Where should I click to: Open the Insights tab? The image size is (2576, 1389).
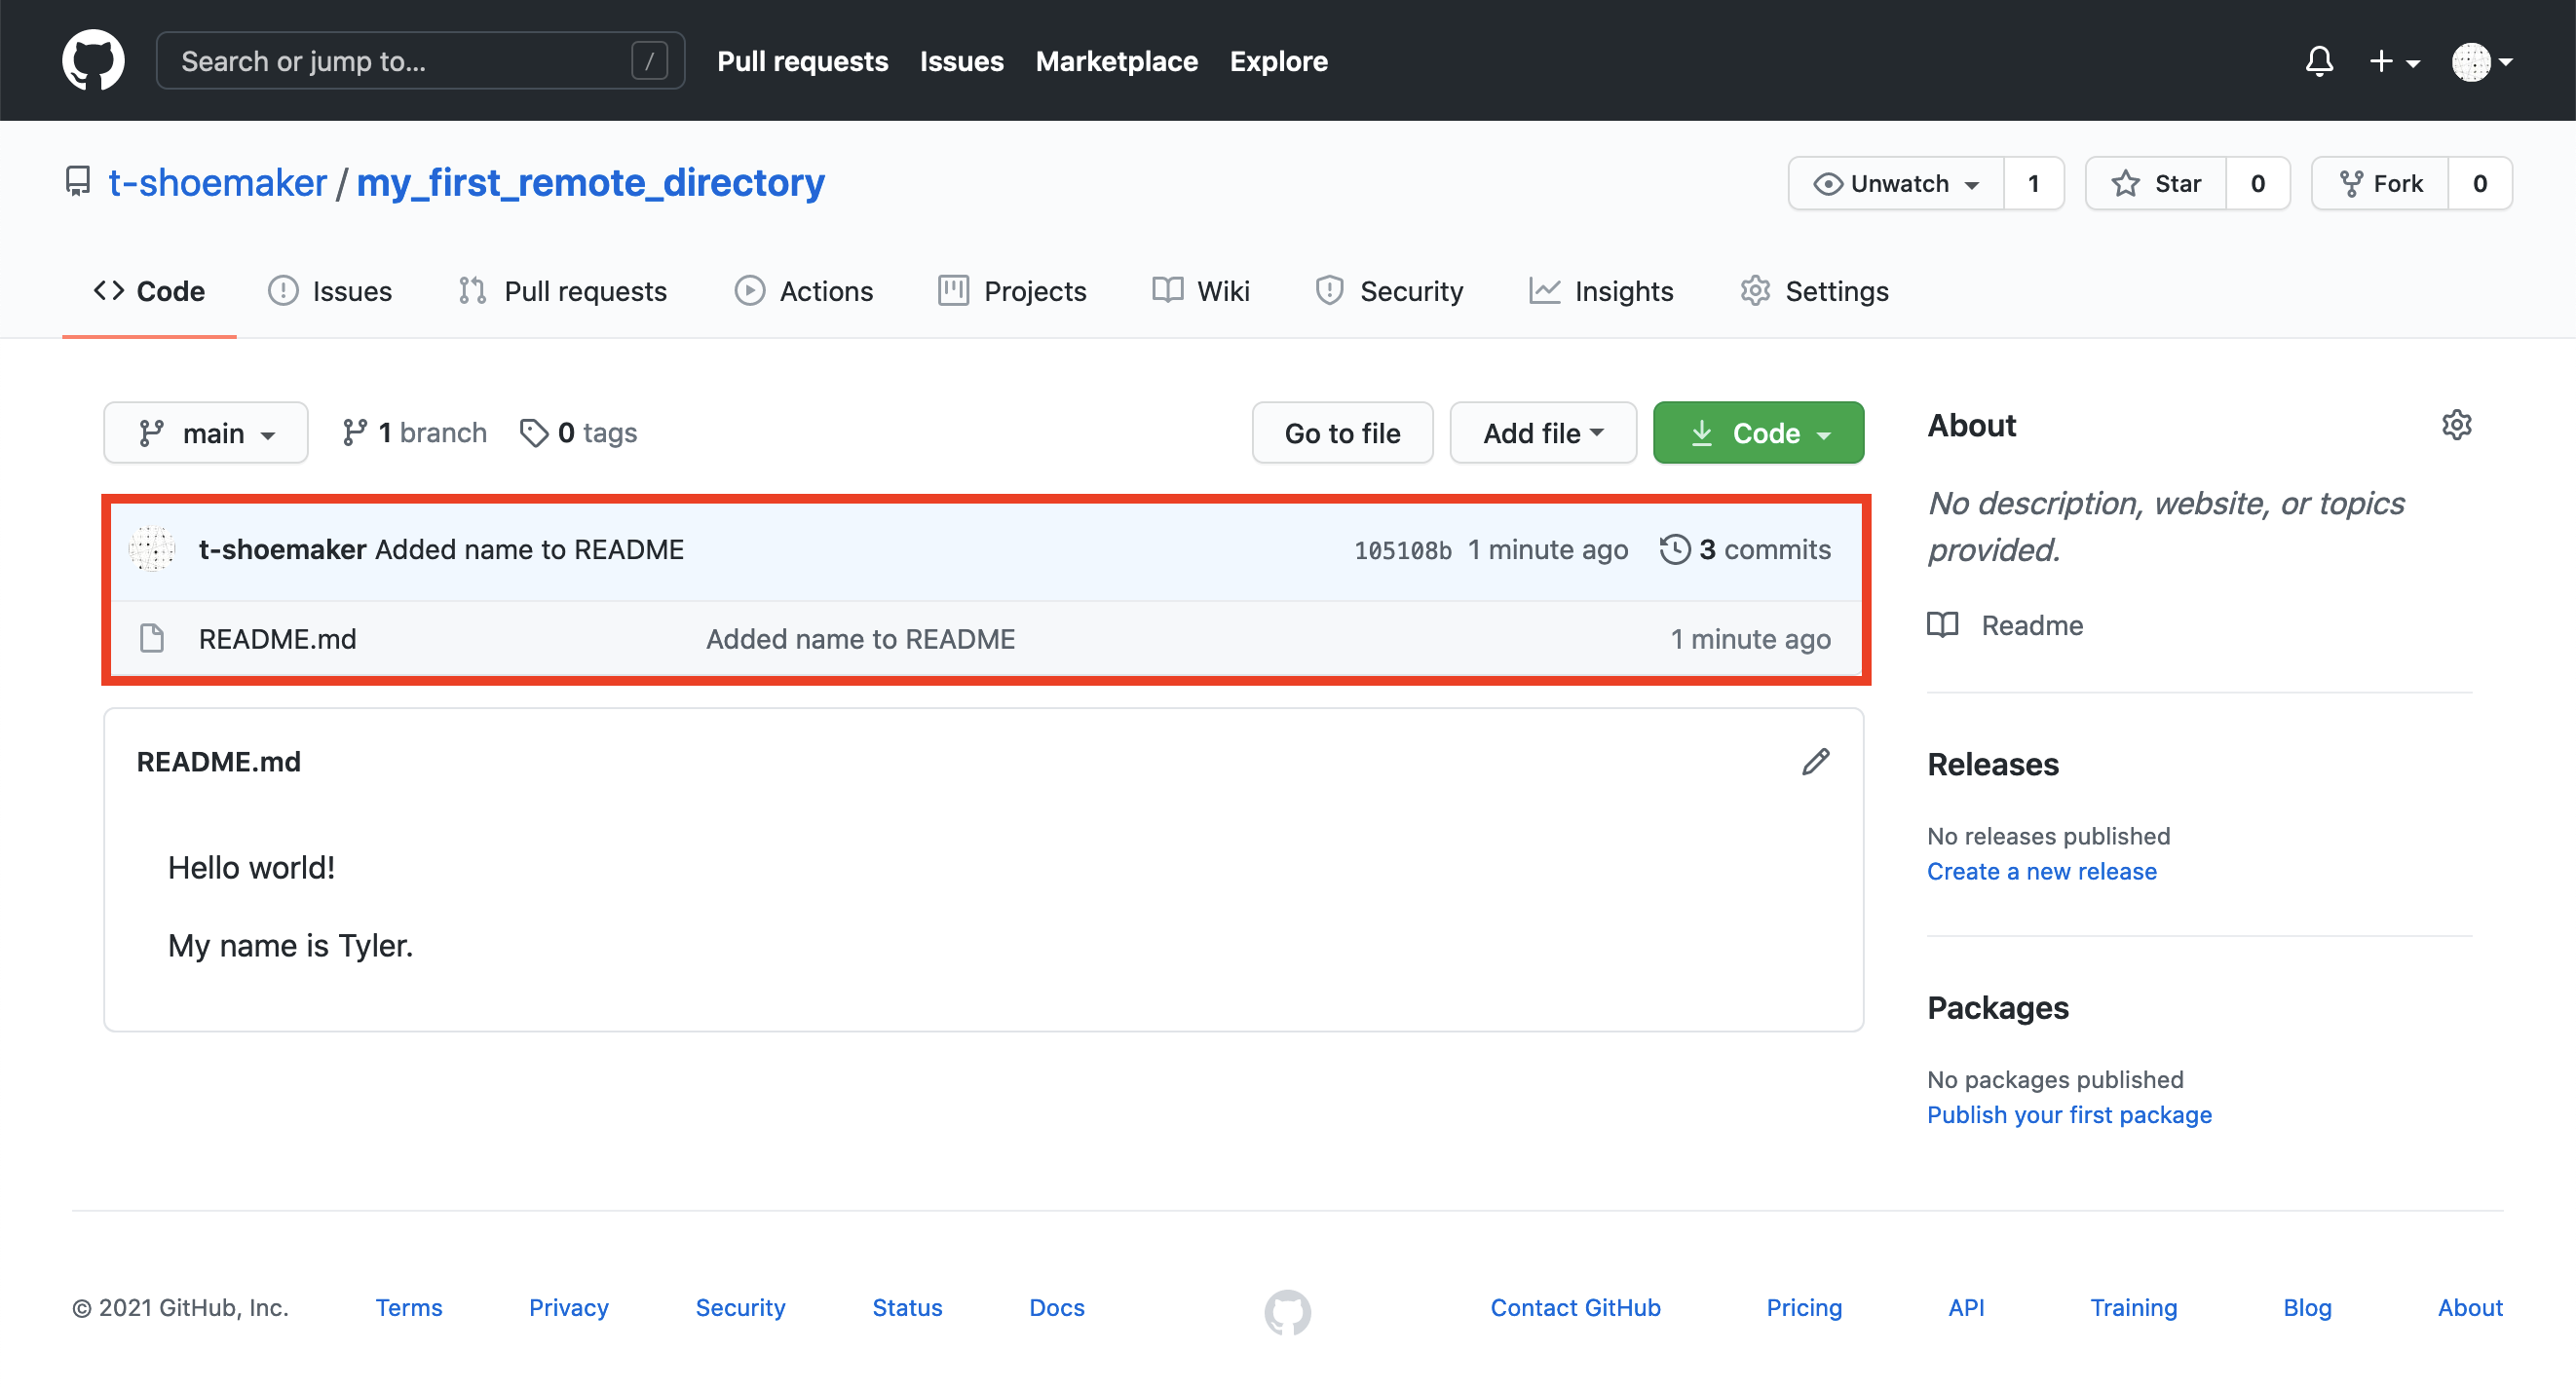(x=1601, y=291)
